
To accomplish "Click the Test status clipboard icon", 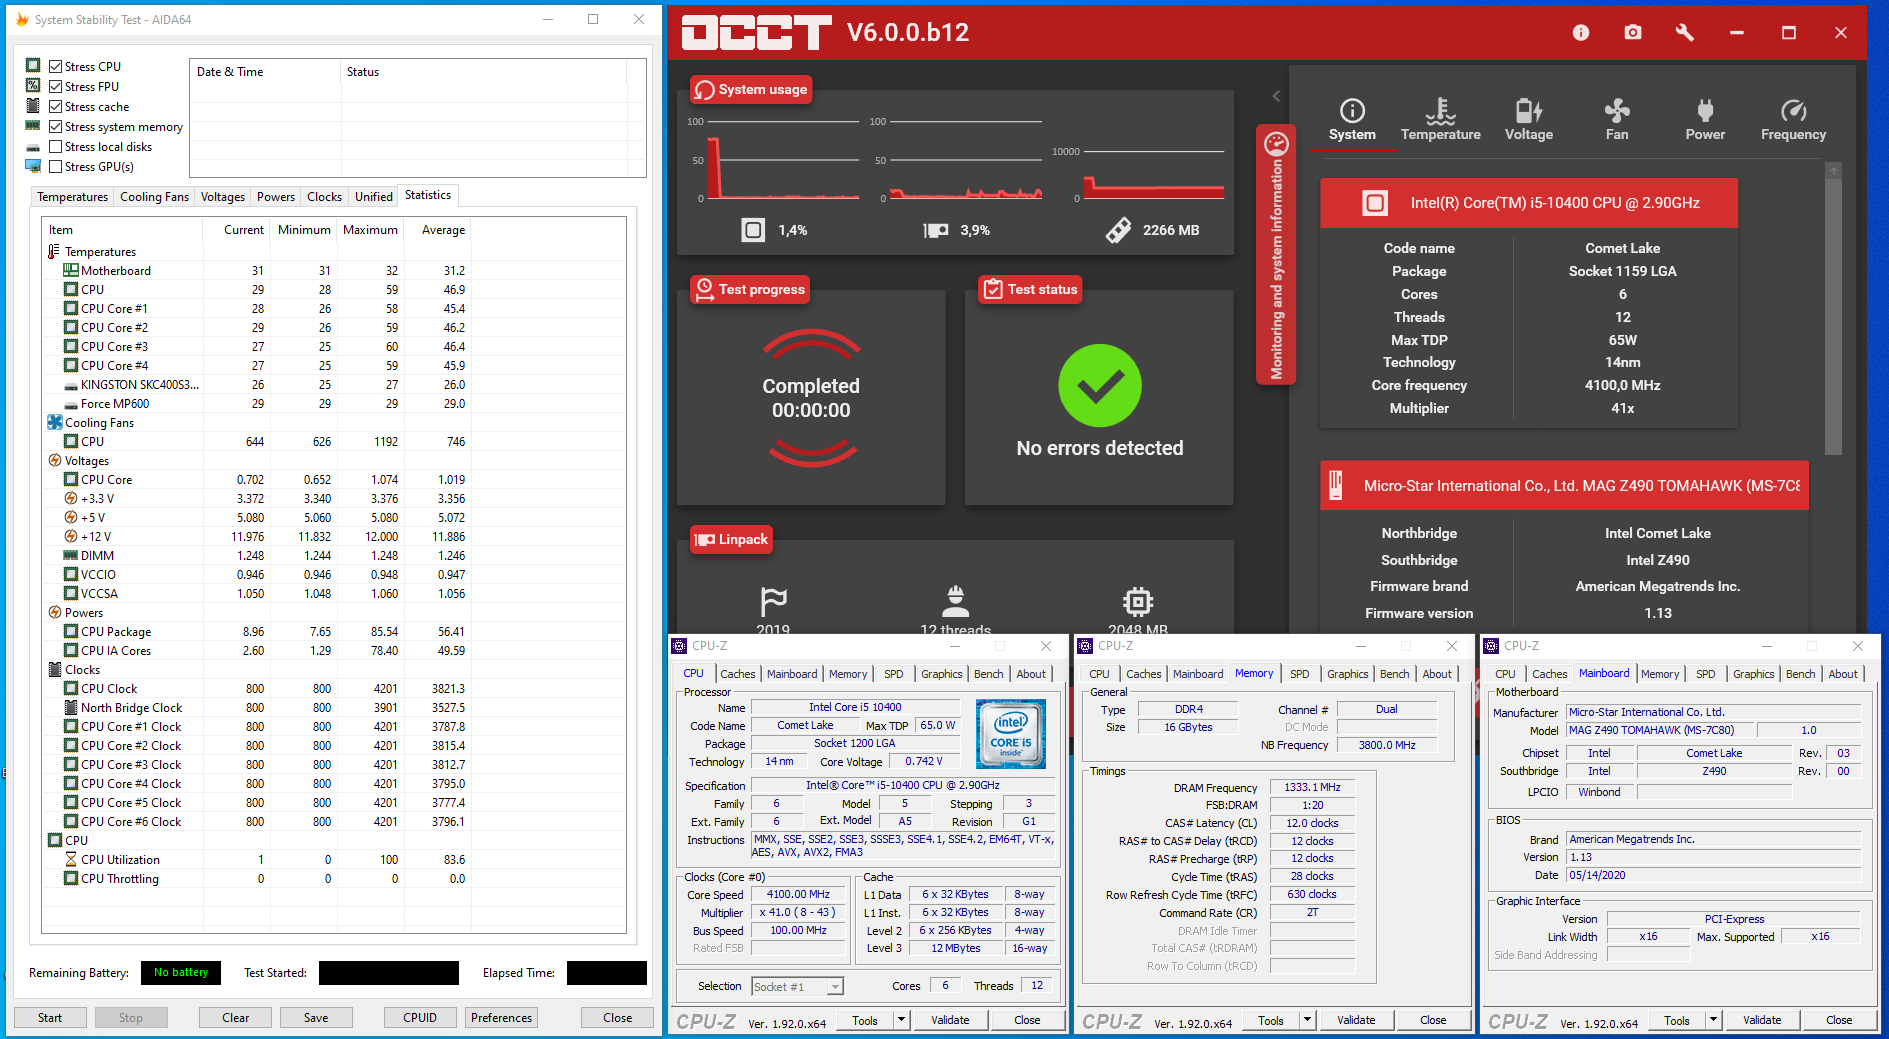I will coord(993,289).
